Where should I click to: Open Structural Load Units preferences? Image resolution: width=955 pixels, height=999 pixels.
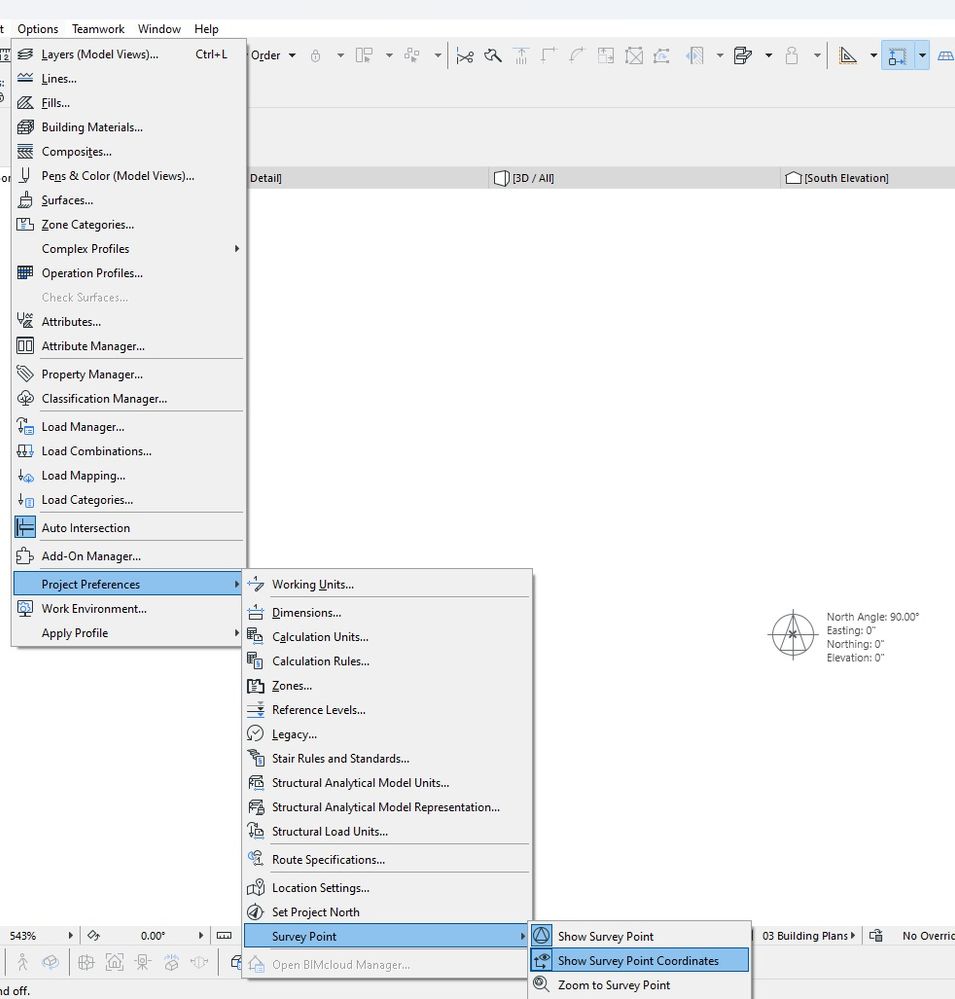[x=387, y=831]
